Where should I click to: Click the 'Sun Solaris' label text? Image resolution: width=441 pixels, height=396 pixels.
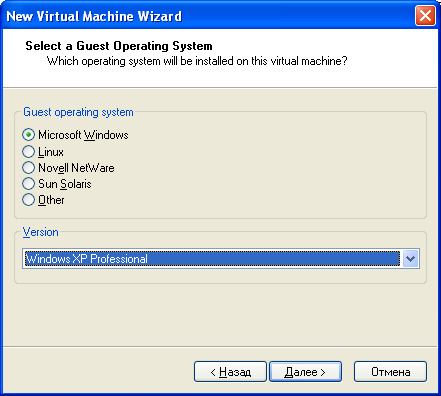click(65, 184)
